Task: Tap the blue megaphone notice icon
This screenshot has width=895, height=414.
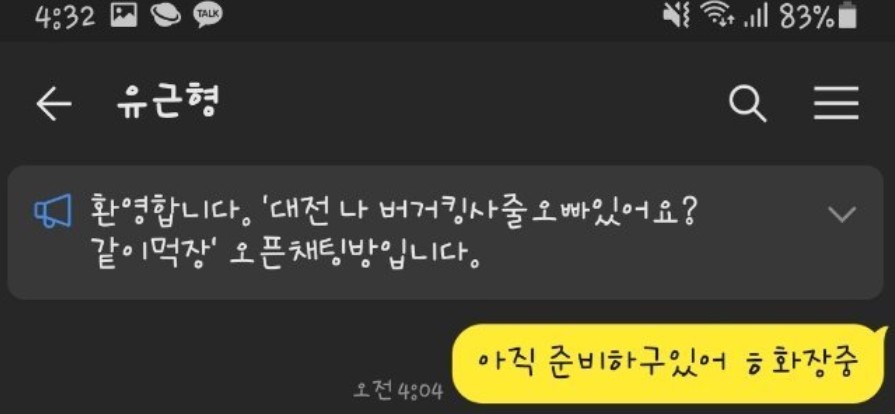Action: coord(53,211)
